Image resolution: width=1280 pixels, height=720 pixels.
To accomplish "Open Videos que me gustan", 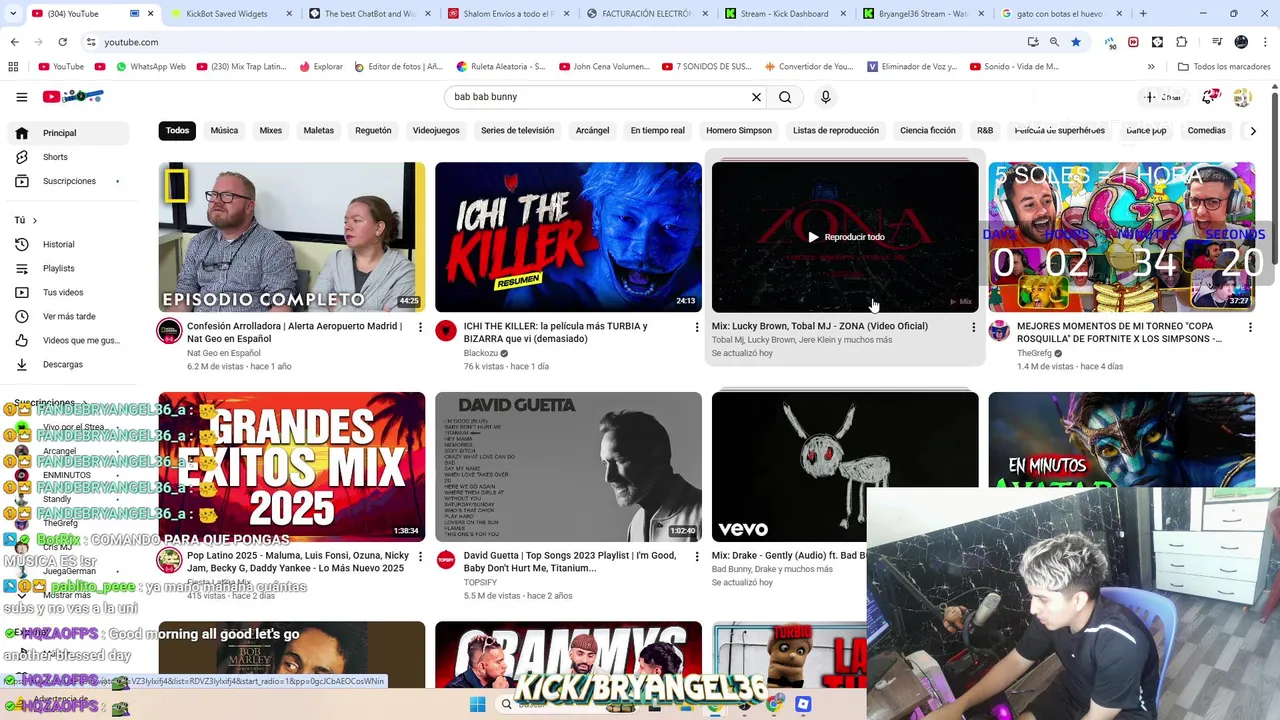I will coord(66,340).
